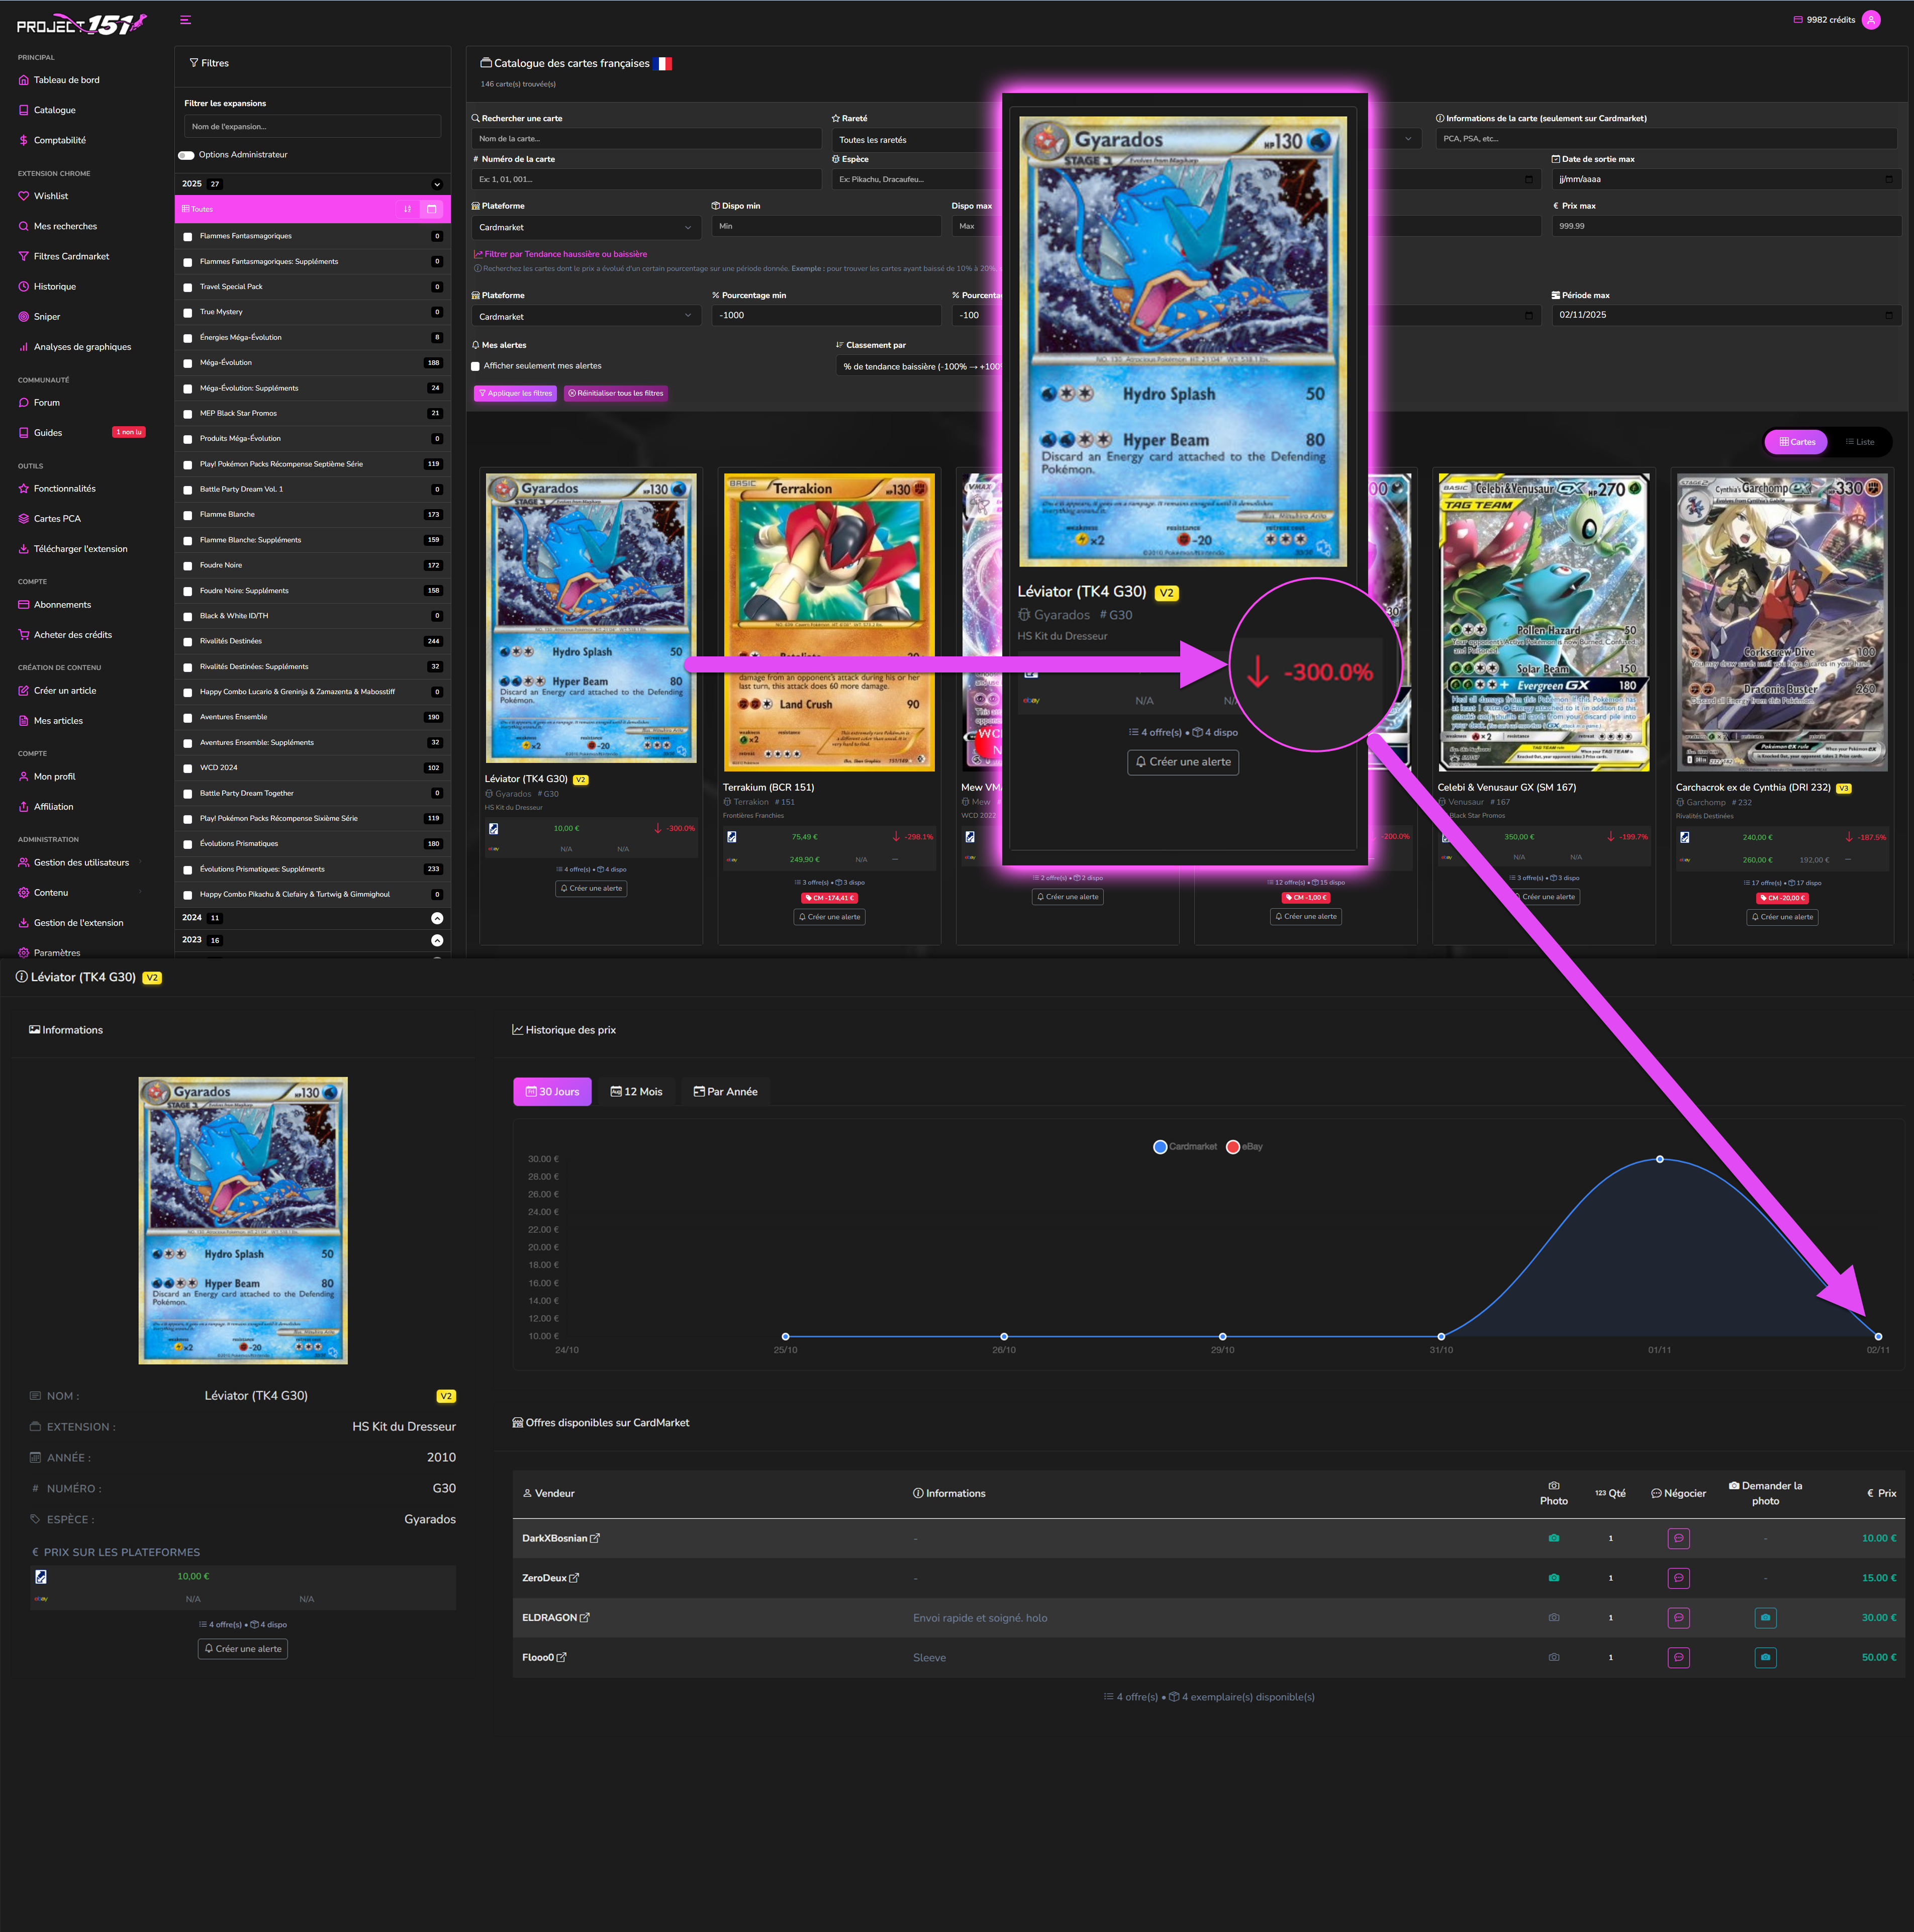This screenshot has height=1932, width=1914.
Task: Click Réinitialiser tous les filtres button
Action: 615,393
